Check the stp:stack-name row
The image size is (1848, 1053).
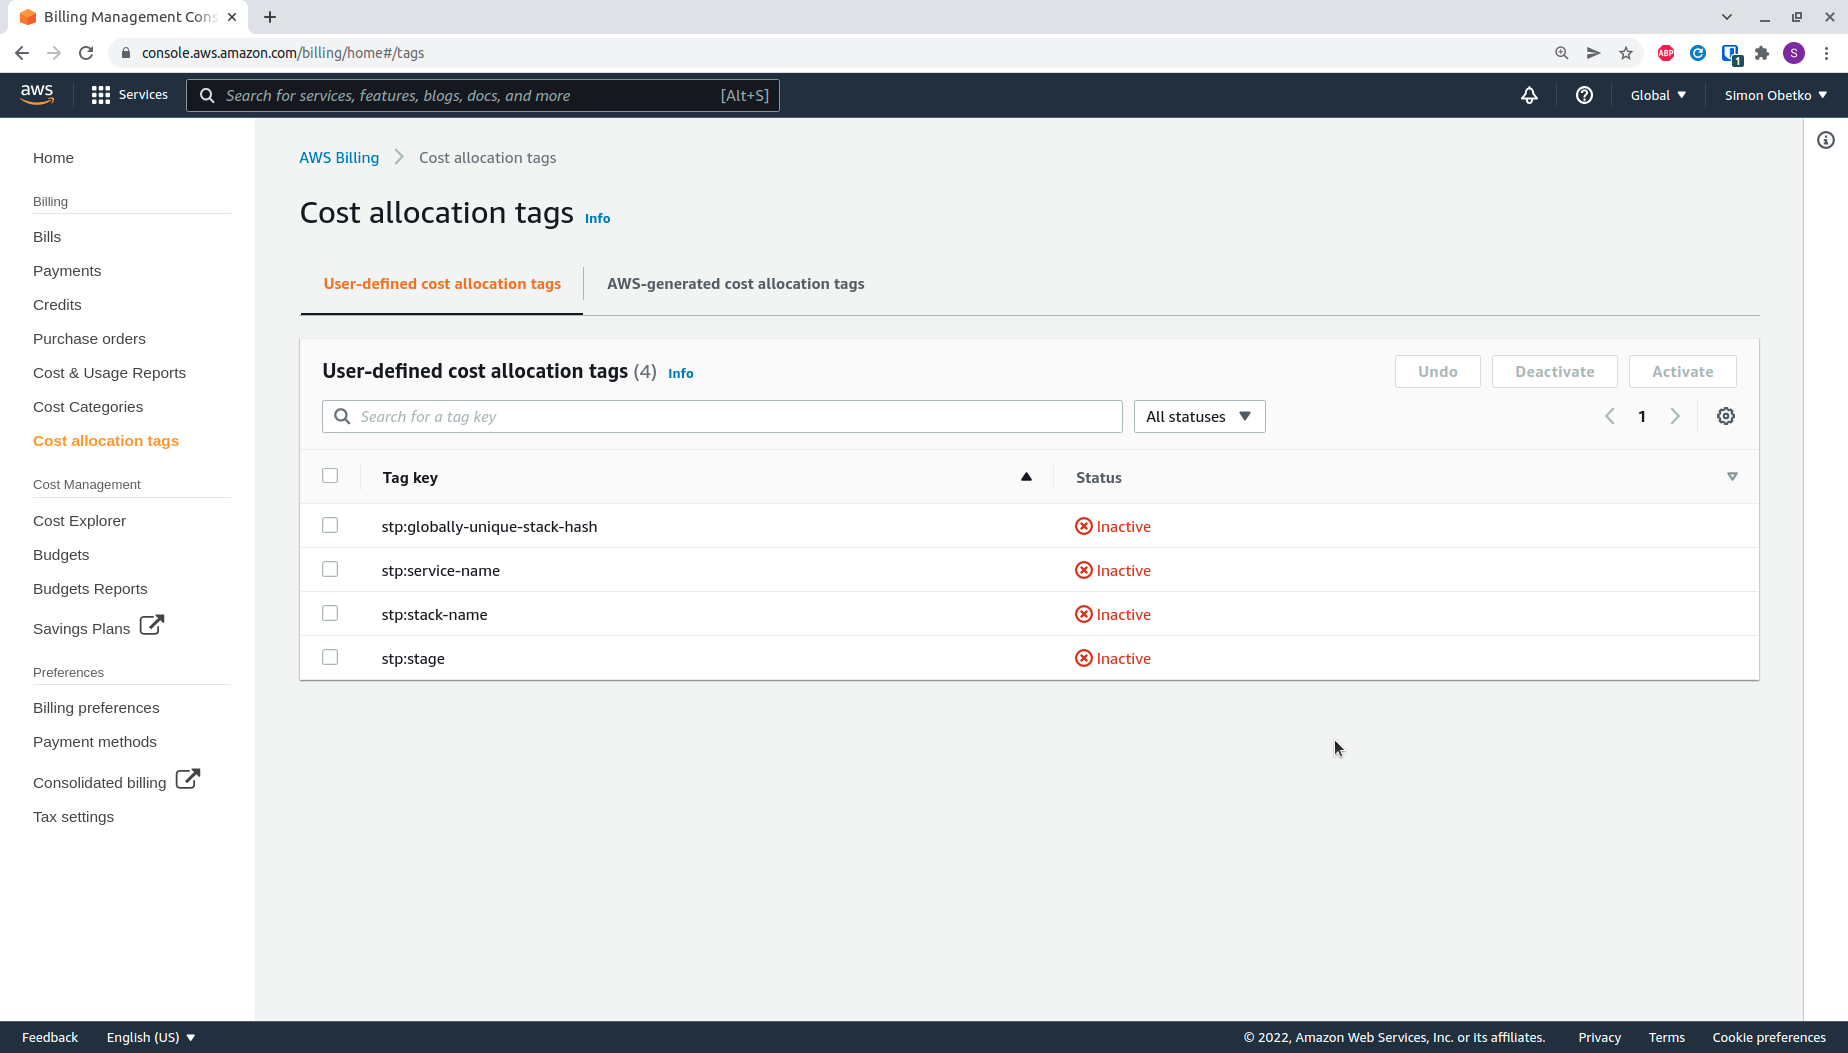[x=330, y=613]
